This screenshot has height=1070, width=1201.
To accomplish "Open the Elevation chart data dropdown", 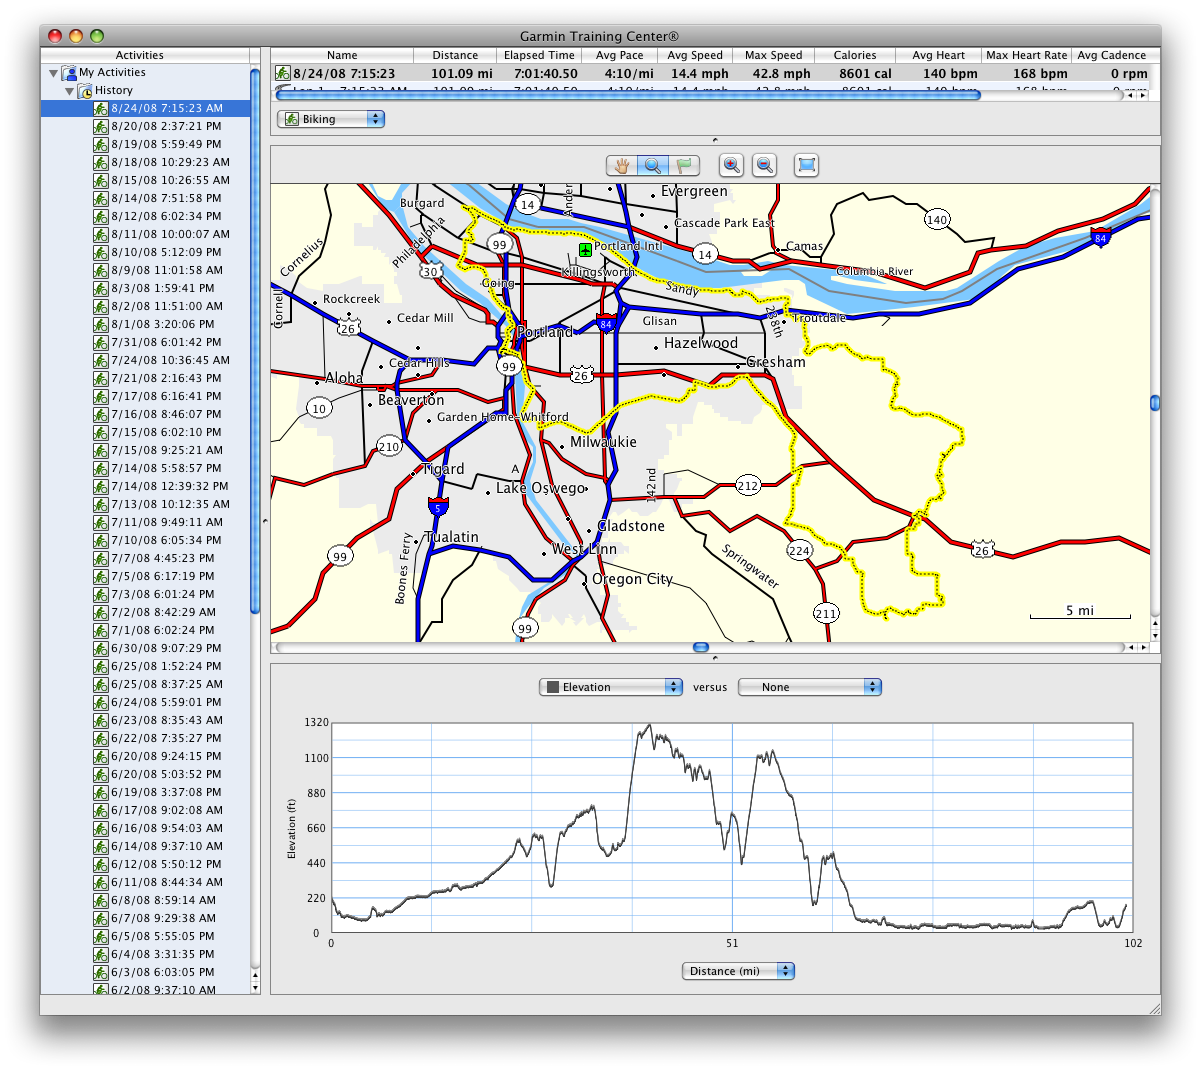I will 610,687.
